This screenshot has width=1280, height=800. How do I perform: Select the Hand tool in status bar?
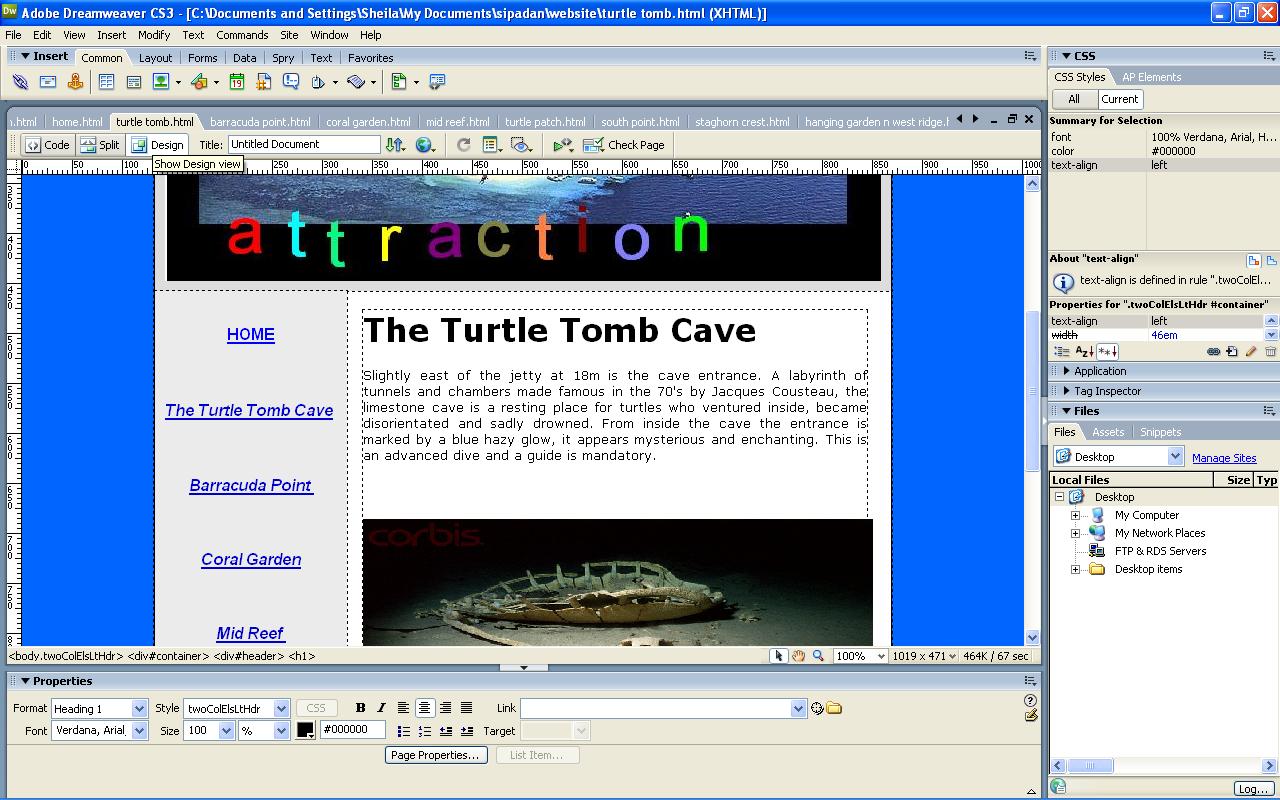pyautogui.click(x=799, y=656)
